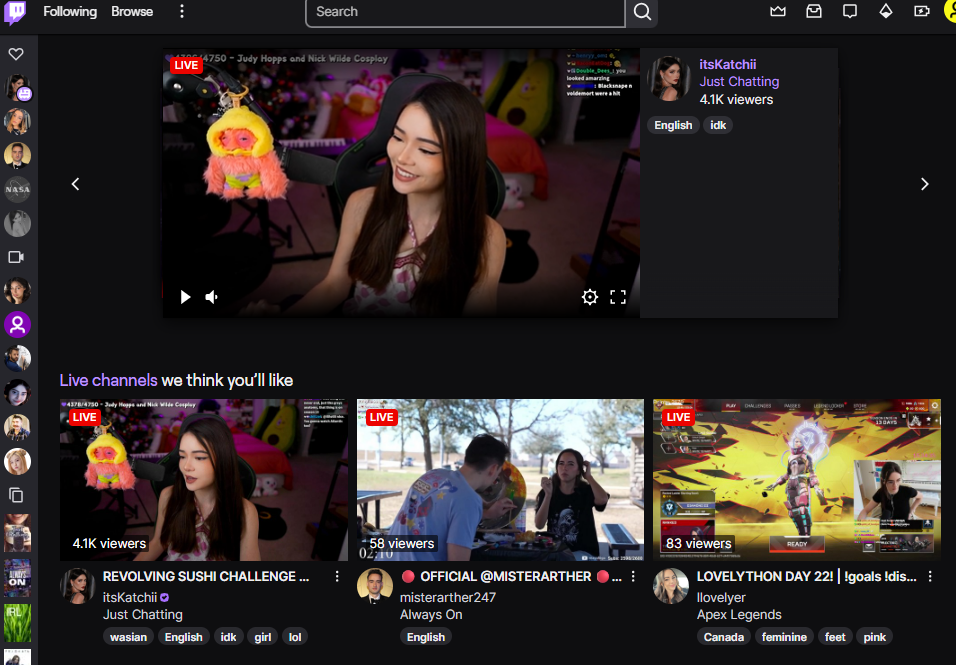This screenshot has height=665, width=956.
Task: Click the lol tag
Action: [295, 637]
